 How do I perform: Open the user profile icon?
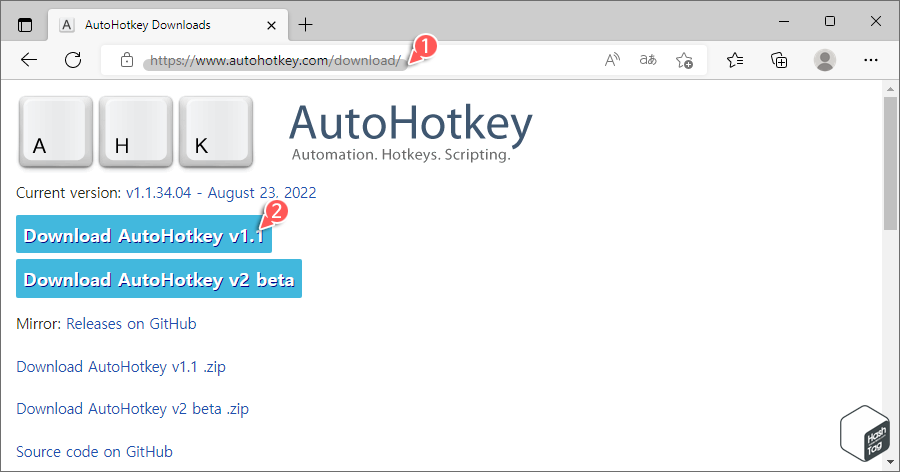825,60
